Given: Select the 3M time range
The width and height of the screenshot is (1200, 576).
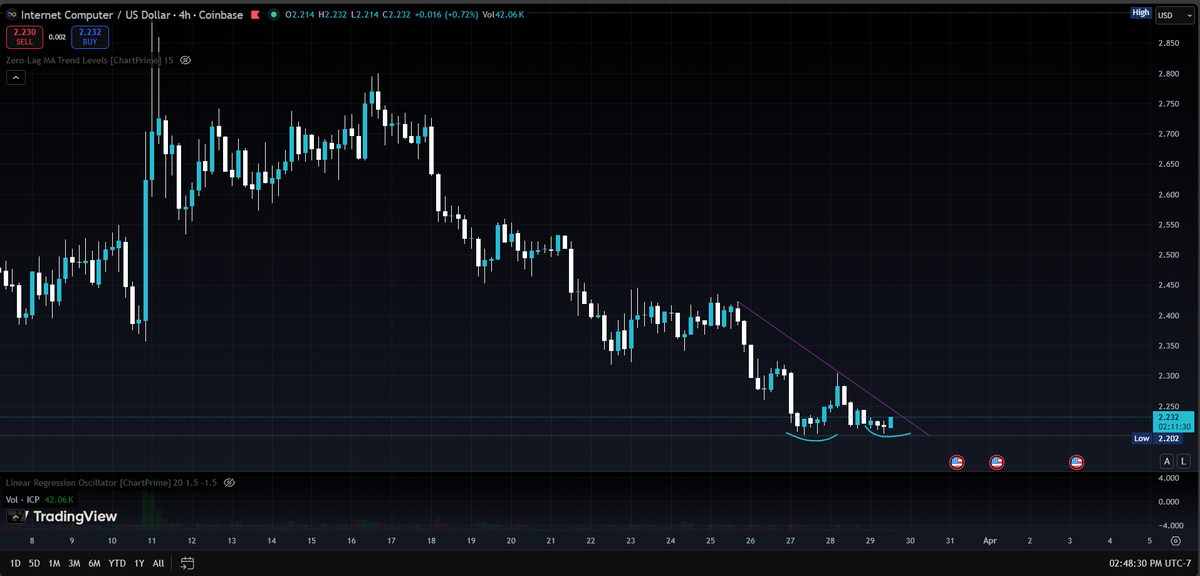Looking at the screenshot, I should (x=74, y=563).
